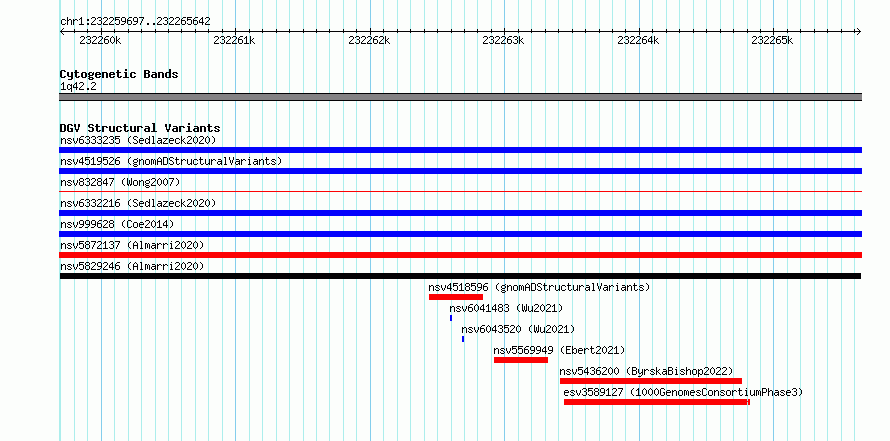Select the blue bar under nsv6333235
890x441 pixels.
460,150
